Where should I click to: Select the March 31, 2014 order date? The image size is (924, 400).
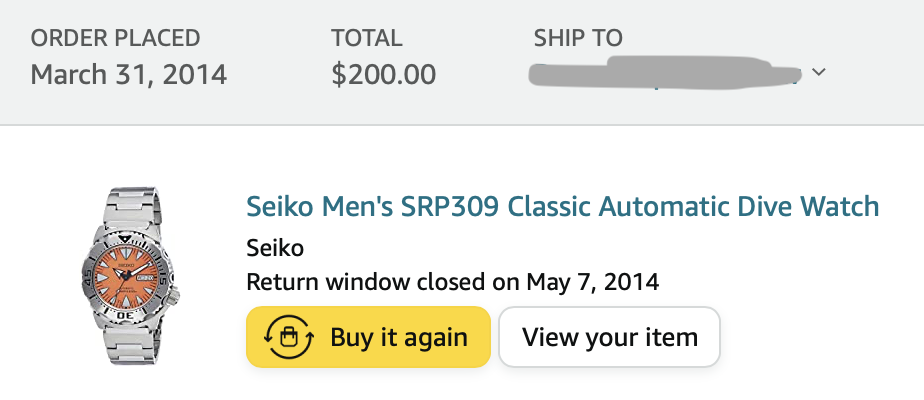128,74
